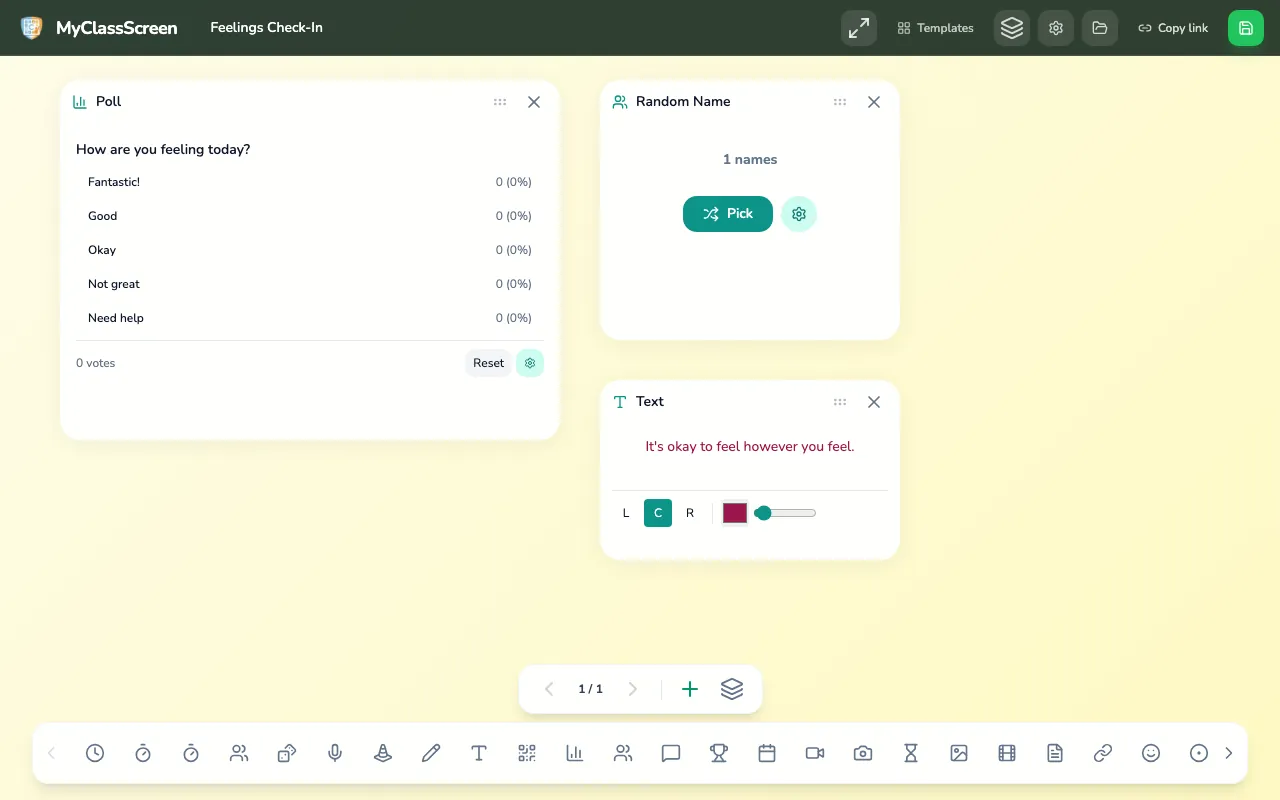The height and width of the screenshot is (800, 1280).
Task: Go to next page using page navigator arrow
Action: (x=632, y=689)
